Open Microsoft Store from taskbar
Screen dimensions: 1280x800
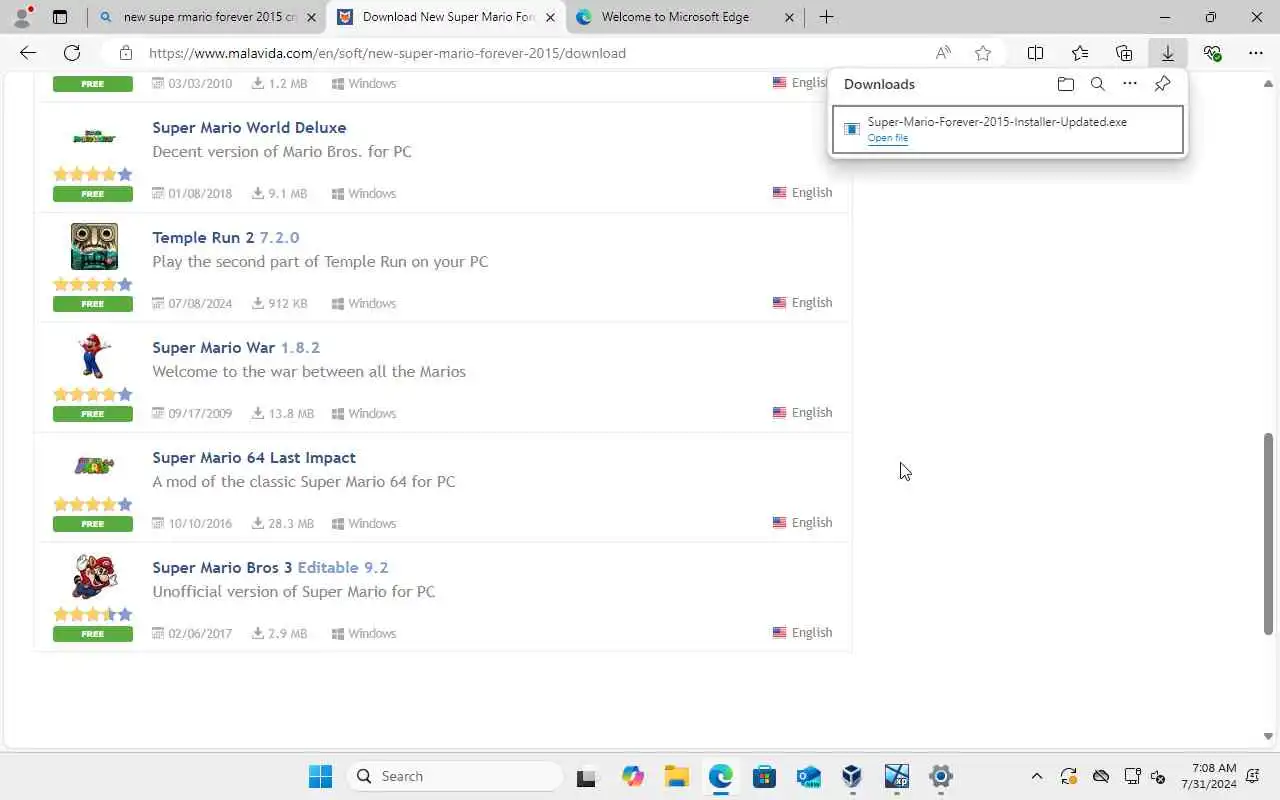tap(765, 776)
